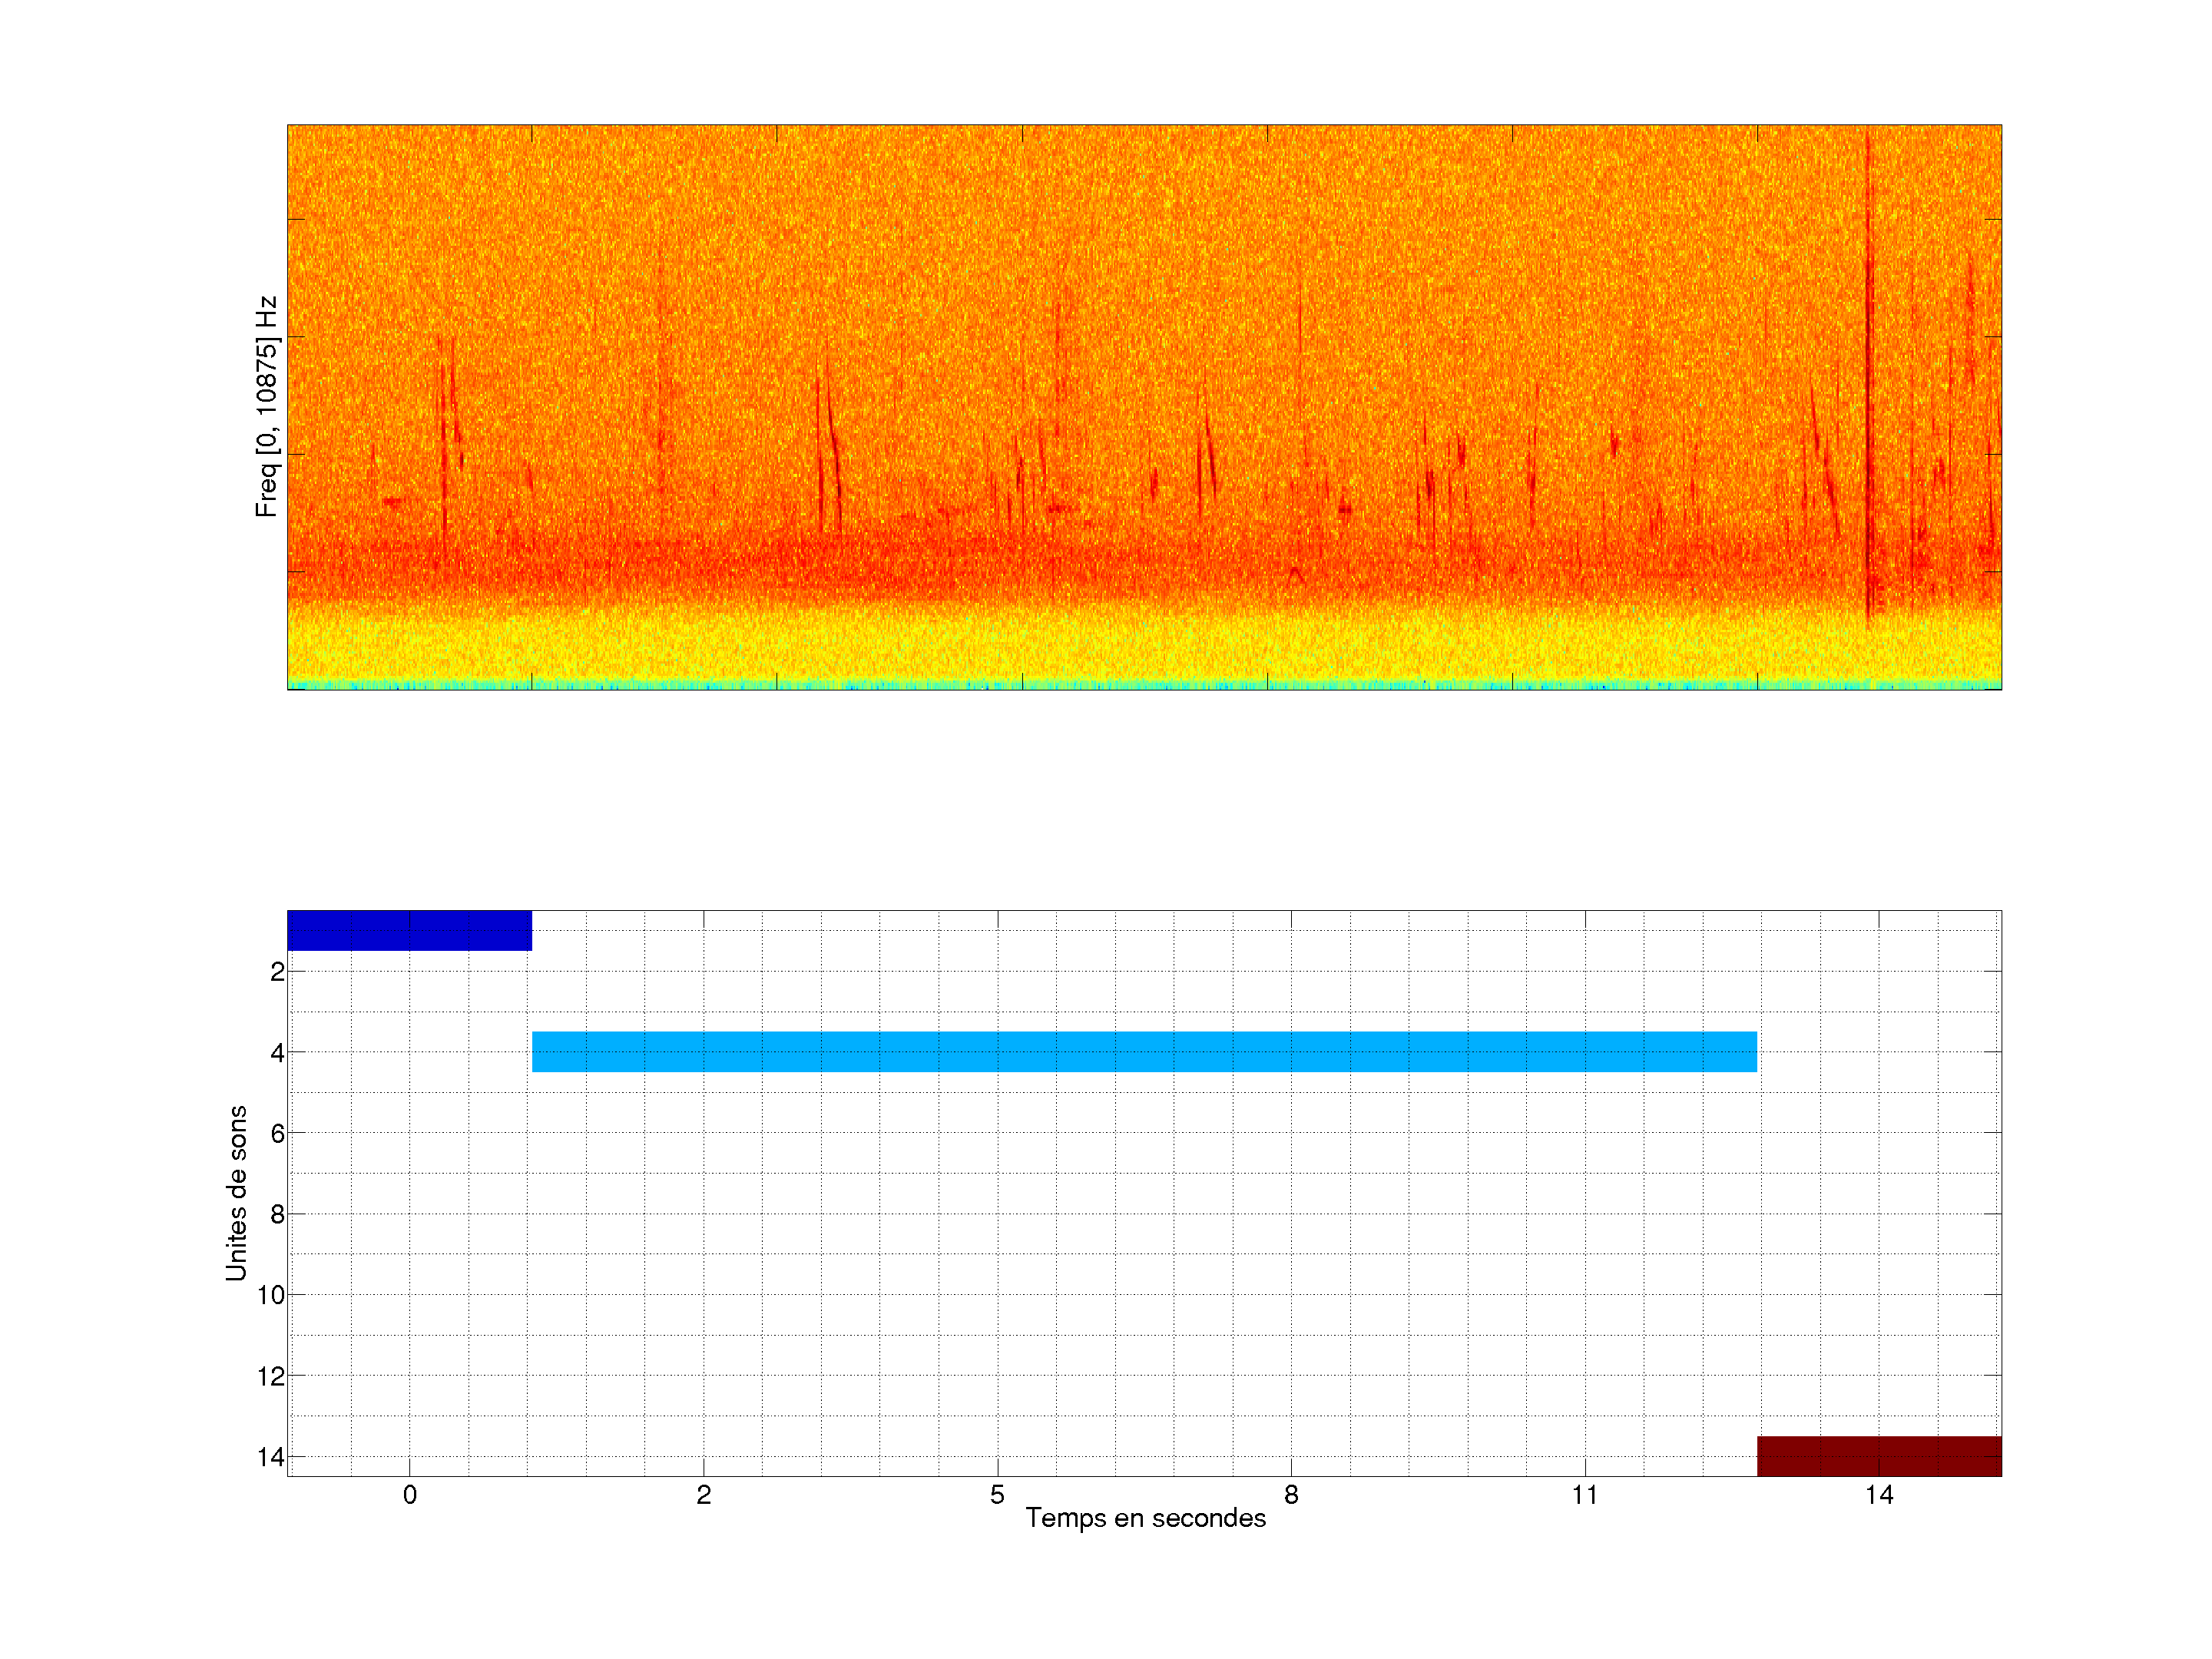Image resolution: width=2212 pixels, height=1659 pixels.
Task: Click the tall dark vertical streak in spectrogram
Action: [1868, 380]
